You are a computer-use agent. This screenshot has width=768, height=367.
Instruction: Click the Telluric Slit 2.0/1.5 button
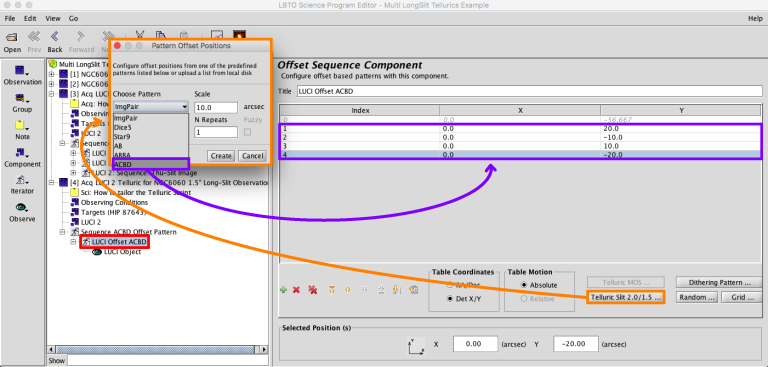tap(625, 297)
